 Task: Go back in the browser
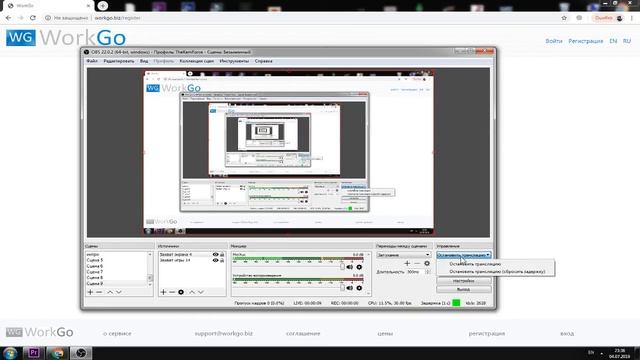(x=9, y=18)
